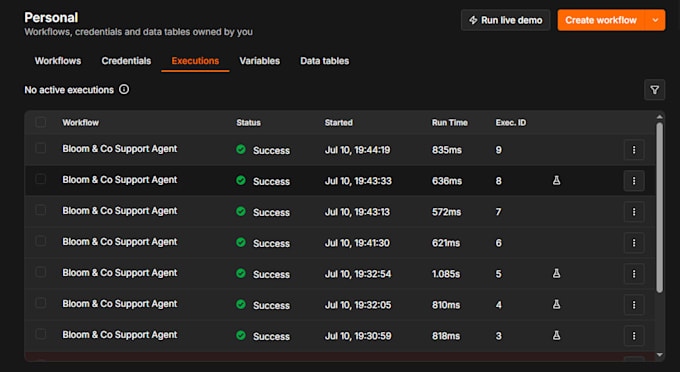Screen dimensions: 680x372
Task: Click the info icon beside No active executions
Action: pyautogui.click(x=124, y=89)
